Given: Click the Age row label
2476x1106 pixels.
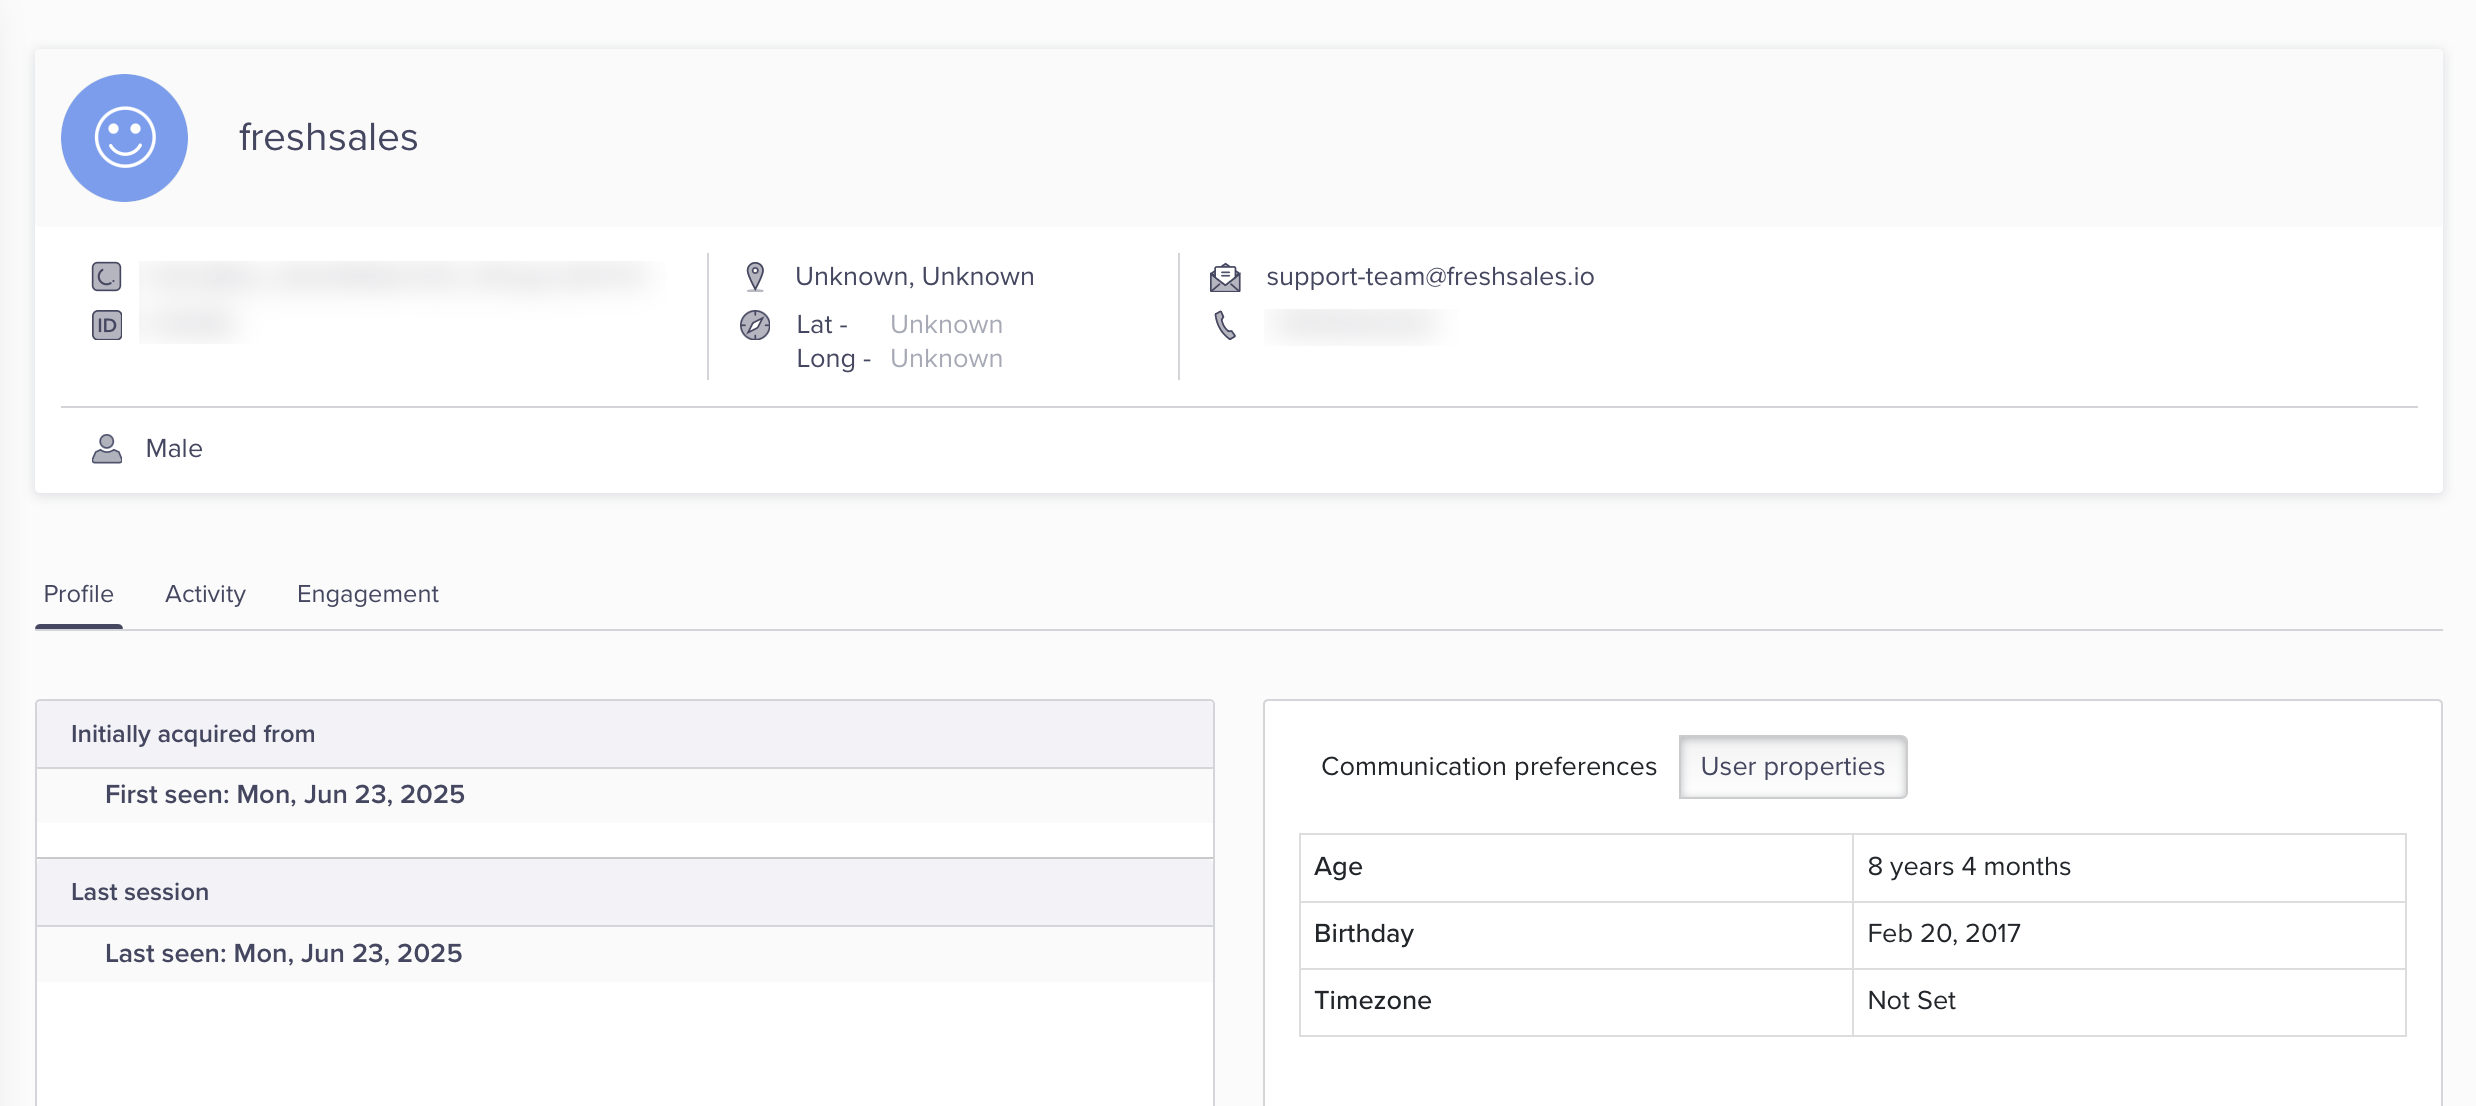Looking at the screenshot, I should [x=1338, y=867].
